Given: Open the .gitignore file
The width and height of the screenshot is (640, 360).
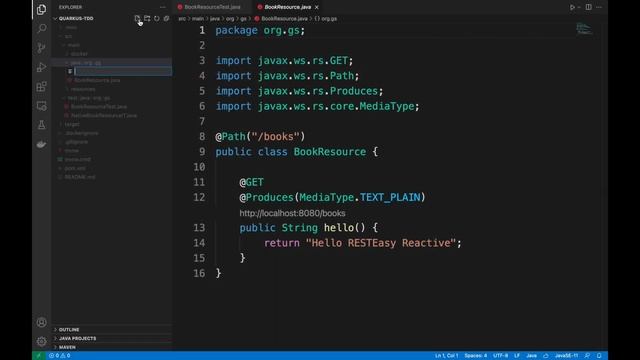Looking at the screenshot, I should click(76, 142).
